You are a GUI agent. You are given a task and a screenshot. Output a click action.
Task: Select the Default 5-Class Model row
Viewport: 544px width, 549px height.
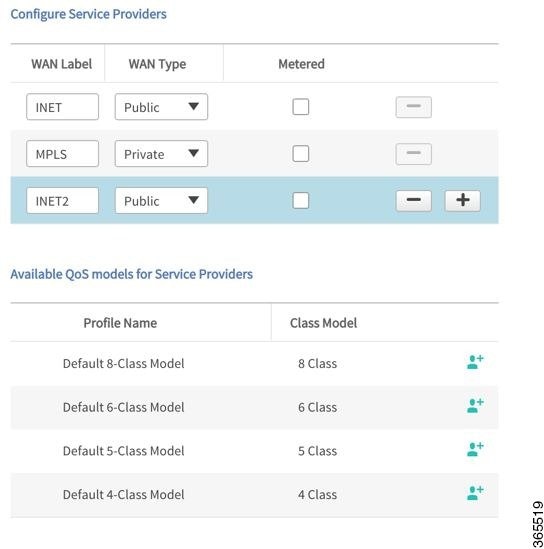(x=254, y=451)
